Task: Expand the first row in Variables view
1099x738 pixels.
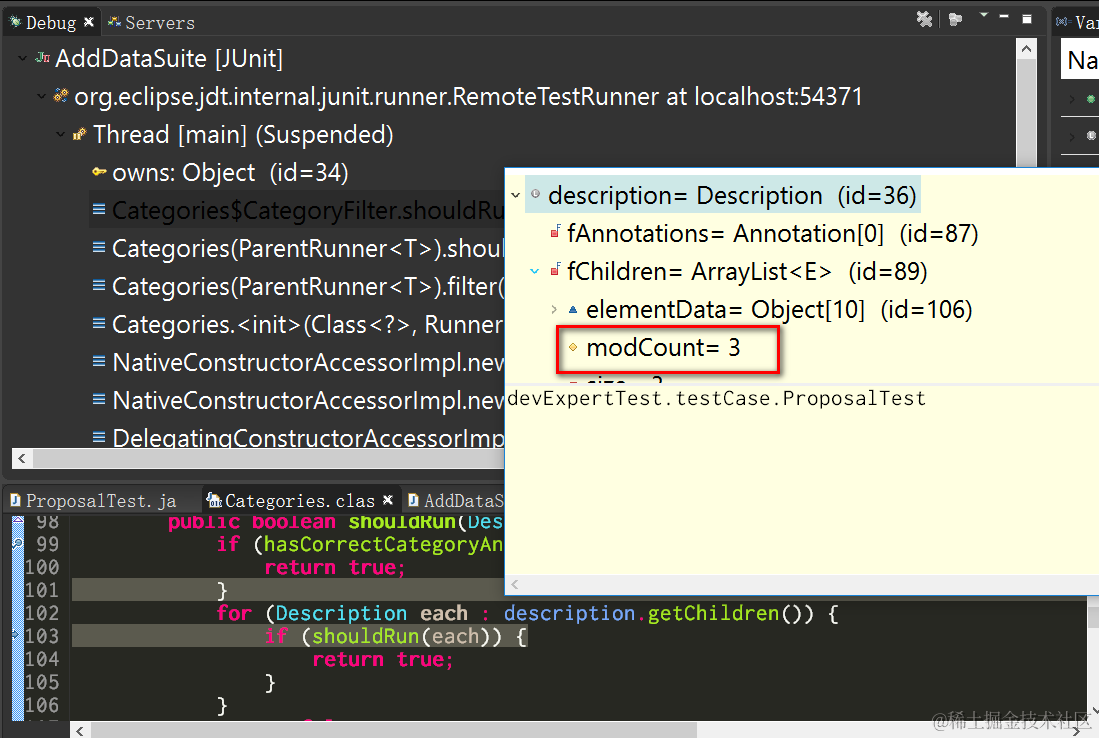Action: [1071, 99]
